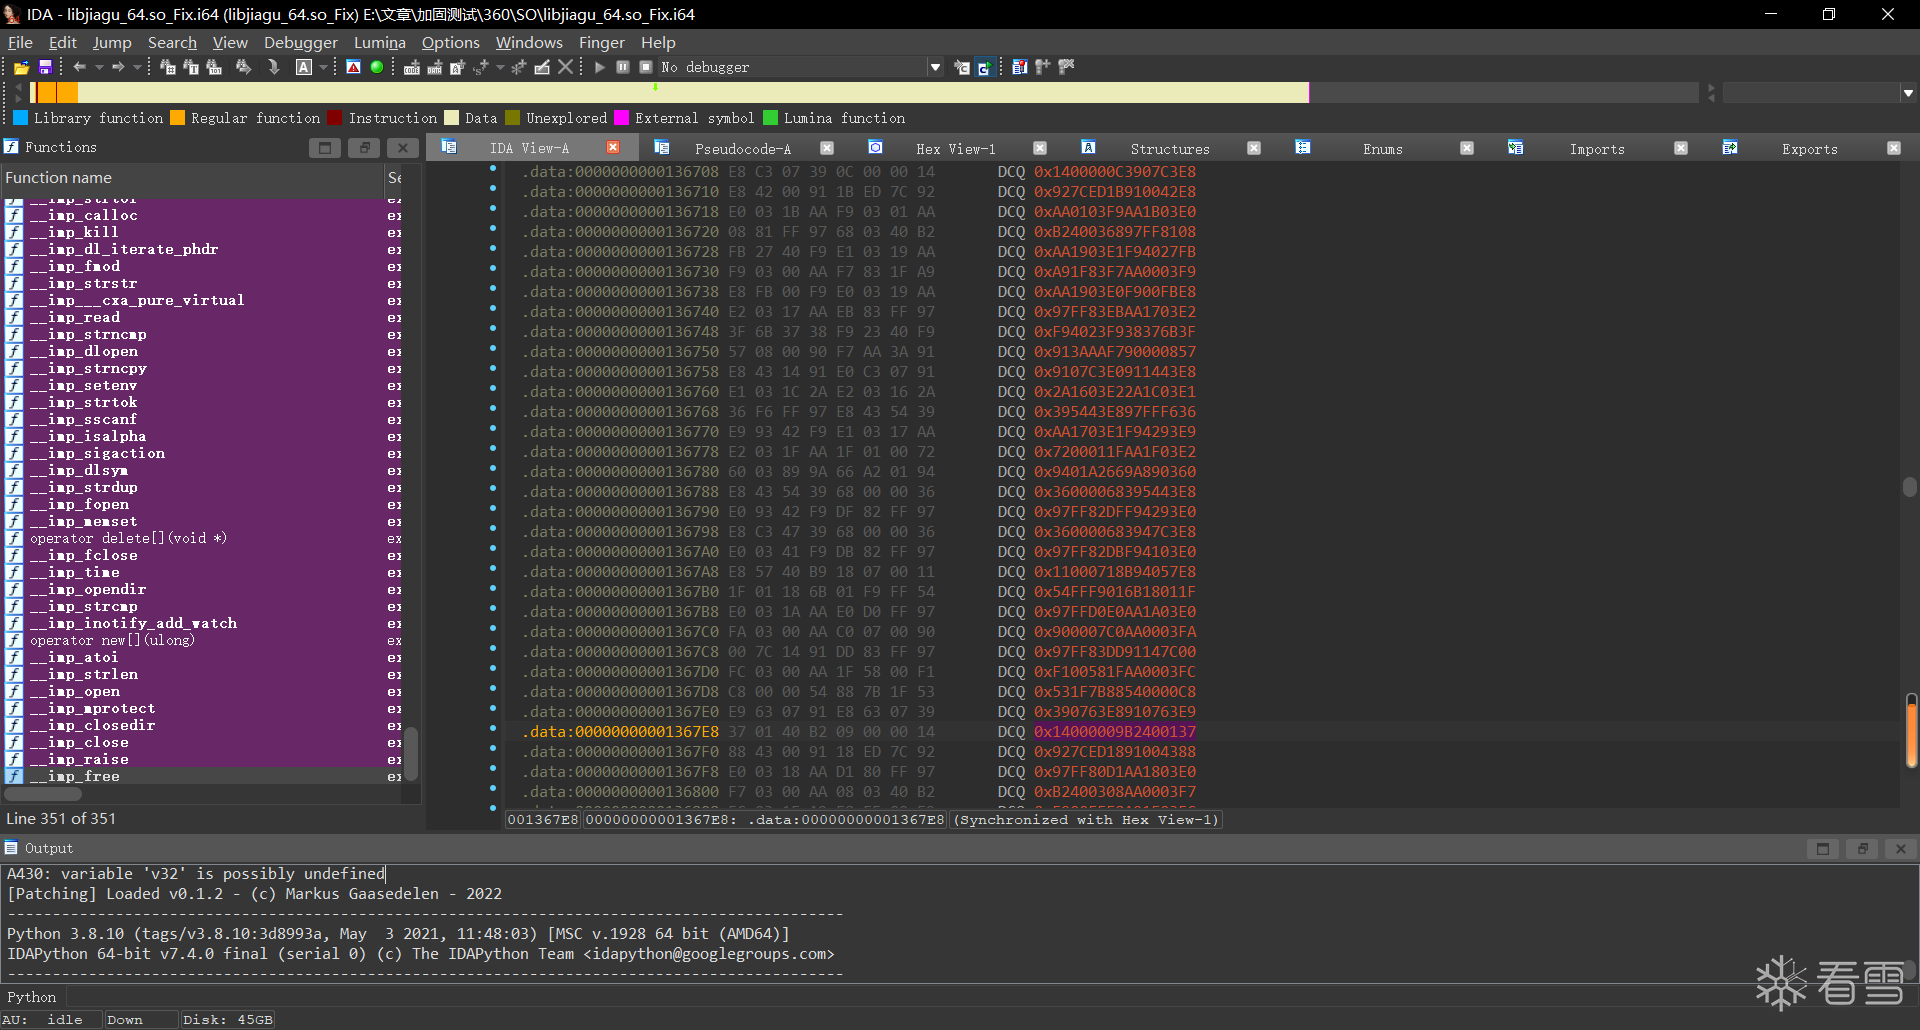Click the Open file toolbar icon
Image resolution: width=1920 pixels, height=1030 pixels.
coord(20,67)
